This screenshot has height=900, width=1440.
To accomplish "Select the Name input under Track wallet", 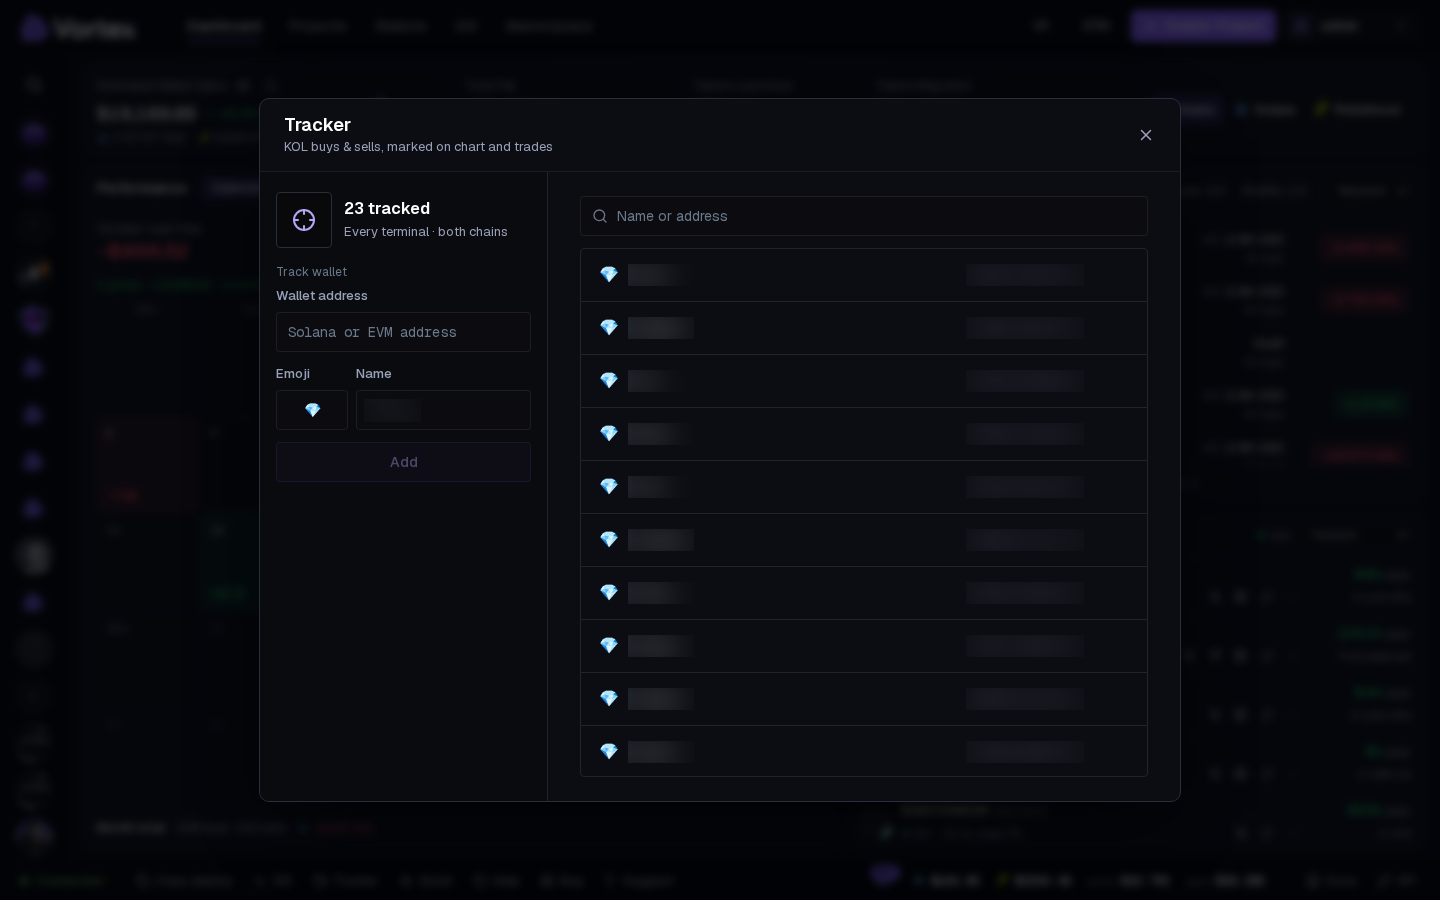I will coord(443,410).
